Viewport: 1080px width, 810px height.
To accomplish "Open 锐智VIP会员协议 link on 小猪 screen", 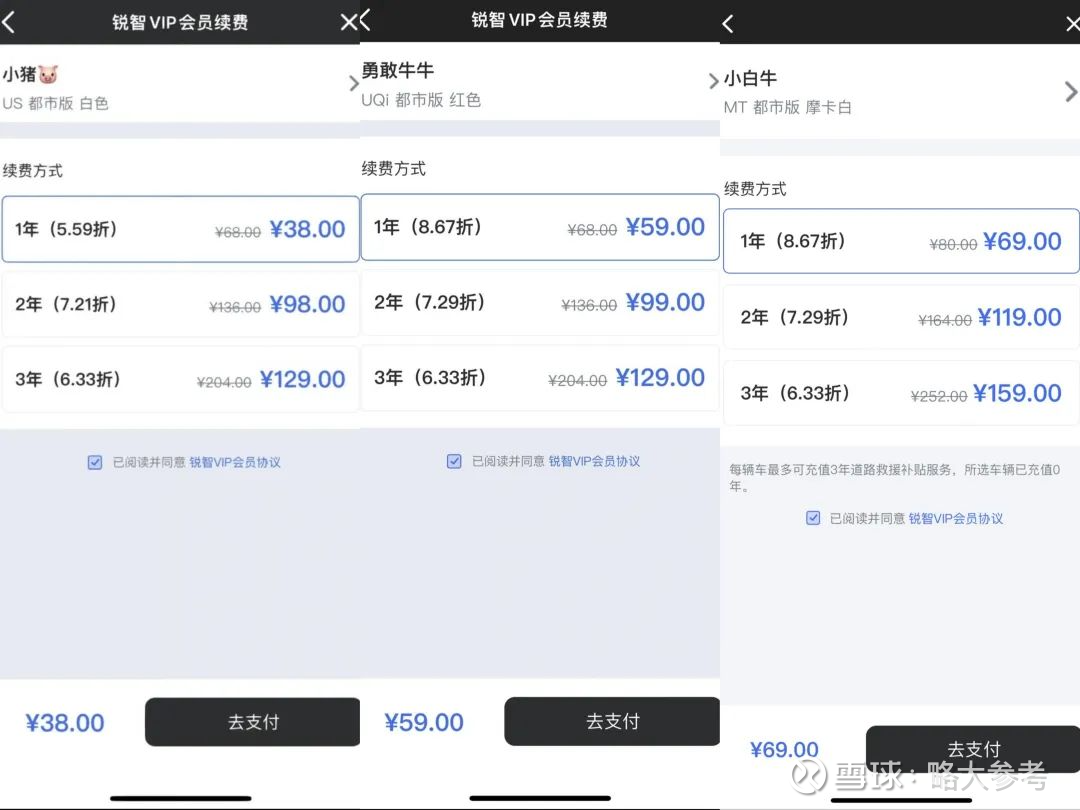I will 235,462.
